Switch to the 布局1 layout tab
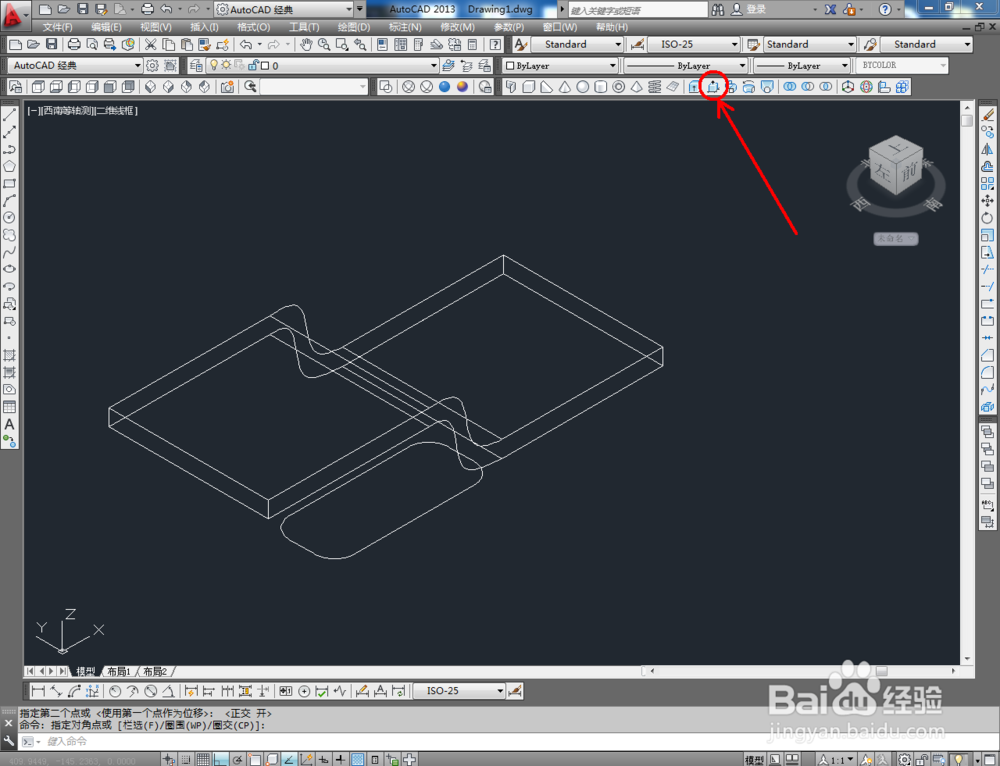This screenshot has height=766, width=1000. 119,672
